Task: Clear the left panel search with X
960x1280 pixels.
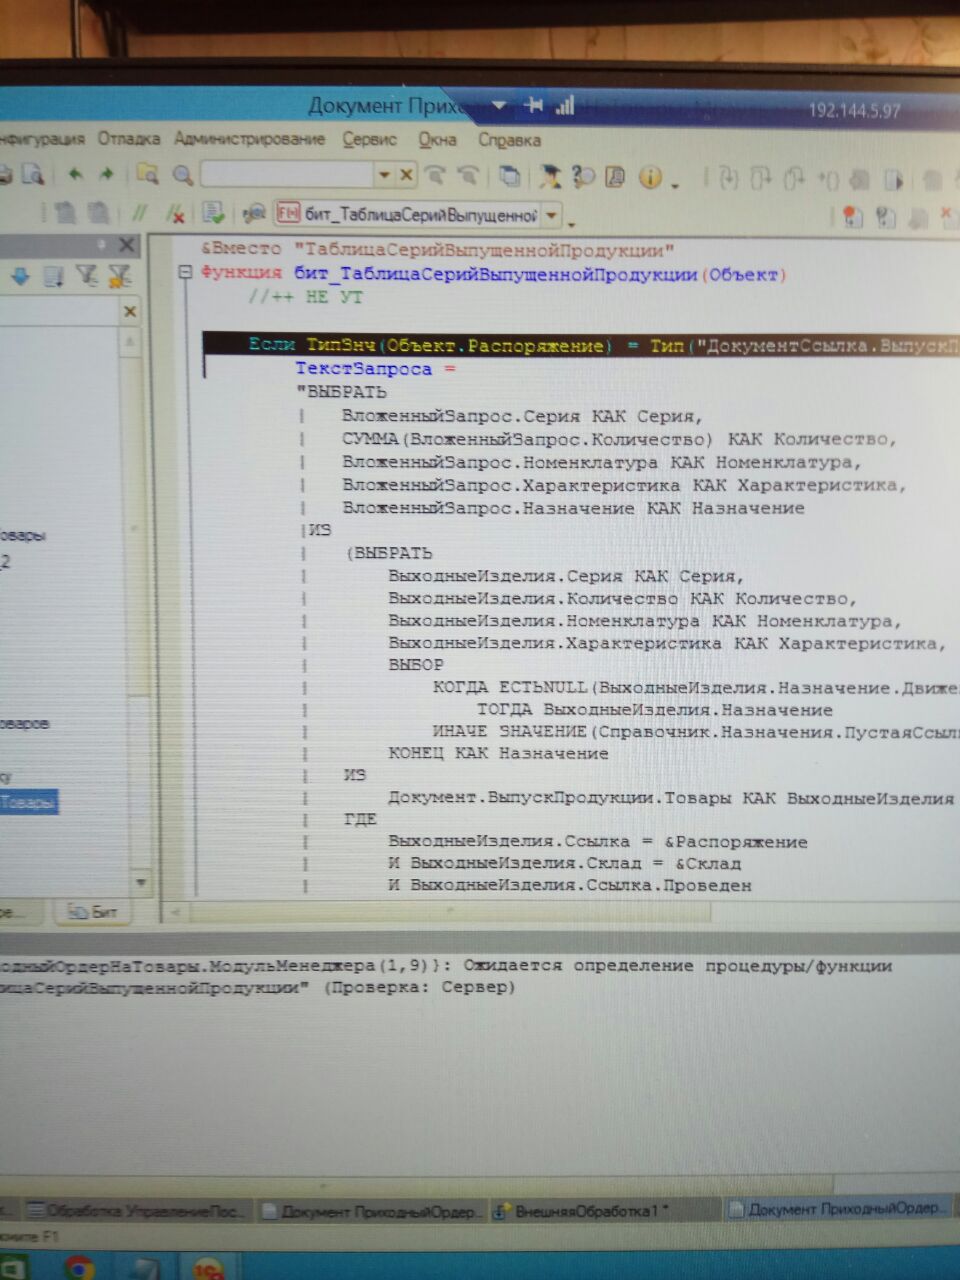Action: click(x=130, y=312)
